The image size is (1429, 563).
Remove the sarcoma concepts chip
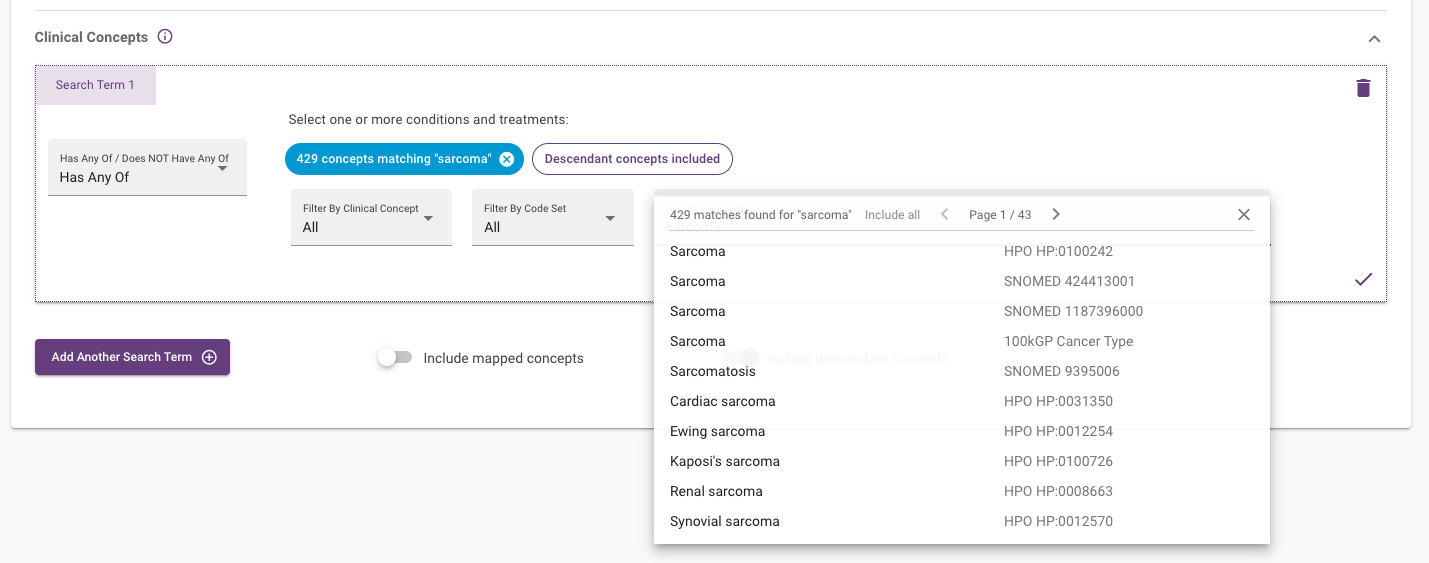(507, 159)
